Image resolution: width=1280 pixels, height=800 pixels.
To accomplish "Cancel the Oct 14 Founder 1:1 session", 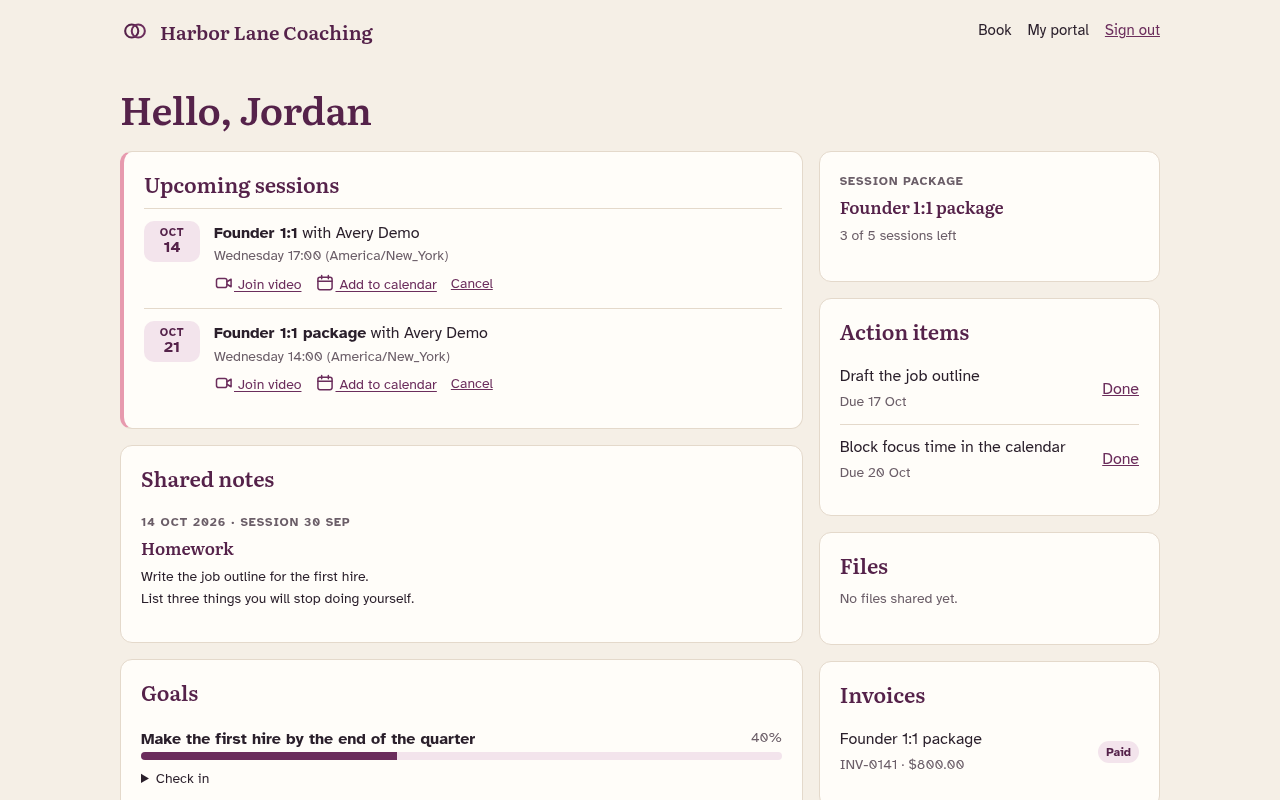I will tap(472, 284).
